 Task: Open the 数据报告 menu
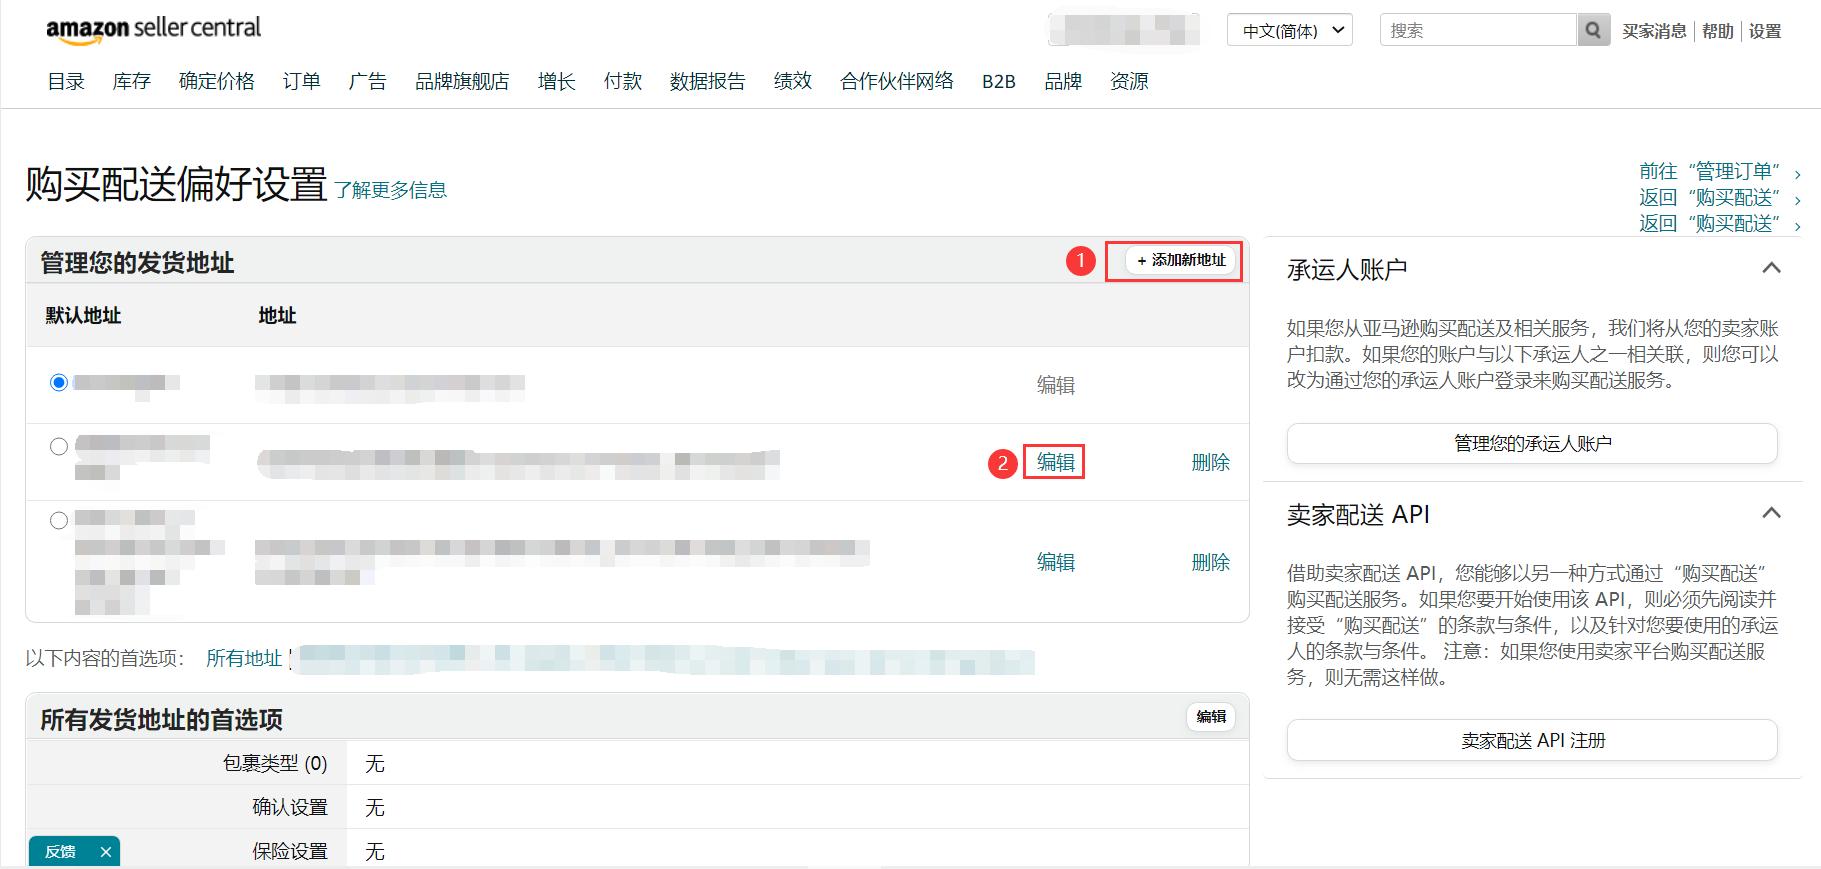tap(708, 81)
